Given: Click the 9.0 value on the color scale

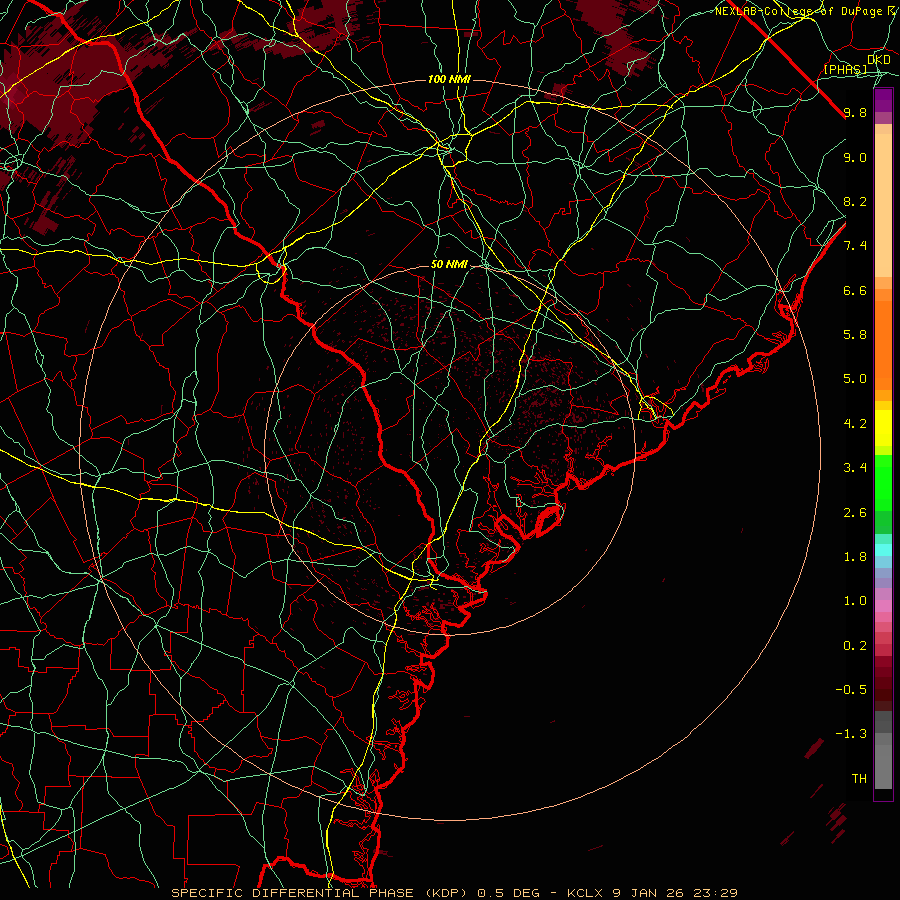Looking at the screenshot, I should [x=855, y=157].
